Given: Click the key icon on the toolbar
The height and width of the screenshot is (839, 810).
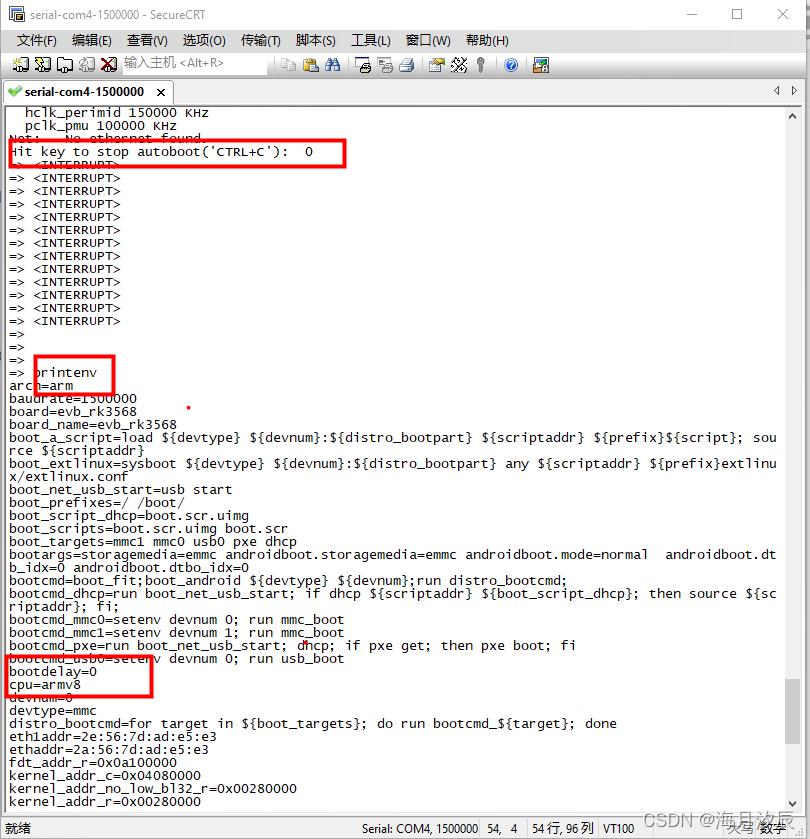Looking at the screenshot, I should tap(481, 64).
